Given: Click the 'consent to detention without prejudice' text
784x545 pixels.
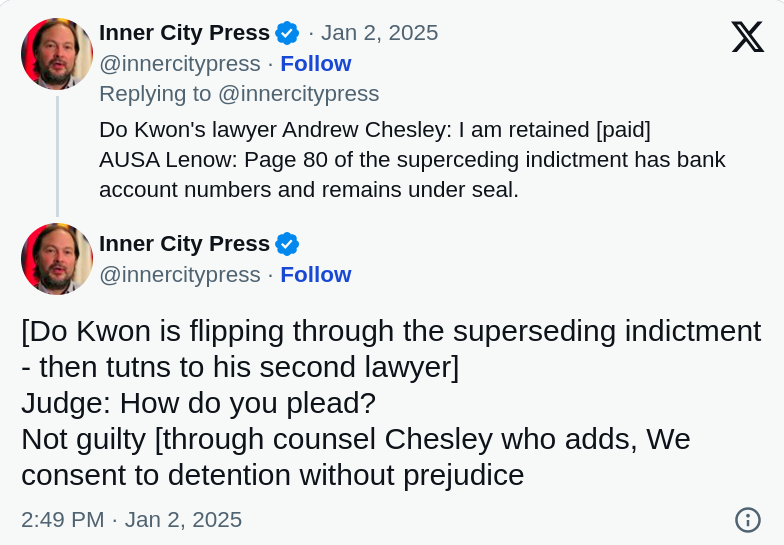Looking at the screenshot, I should (272, 475).
